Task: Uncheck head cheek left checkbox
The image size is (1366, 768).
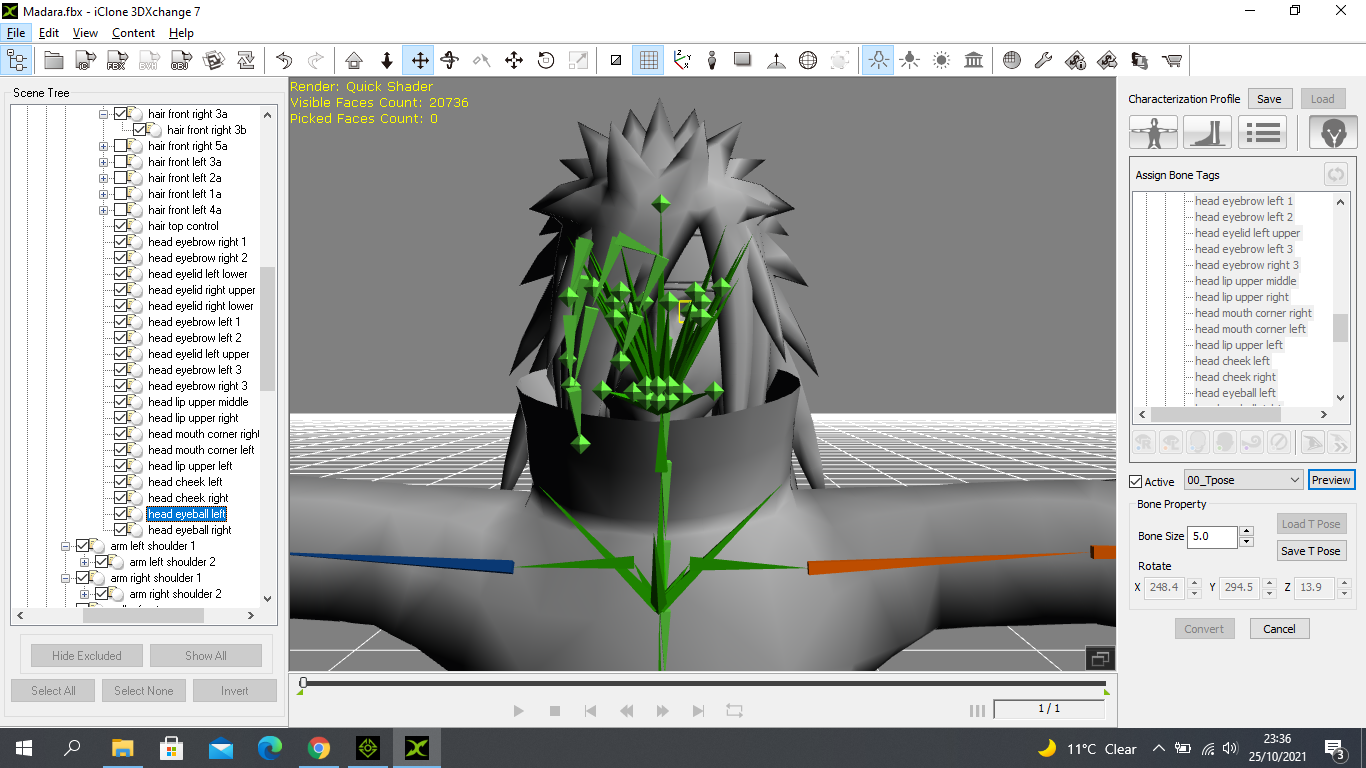Action: pyautogui.click(x=121, y=482)
